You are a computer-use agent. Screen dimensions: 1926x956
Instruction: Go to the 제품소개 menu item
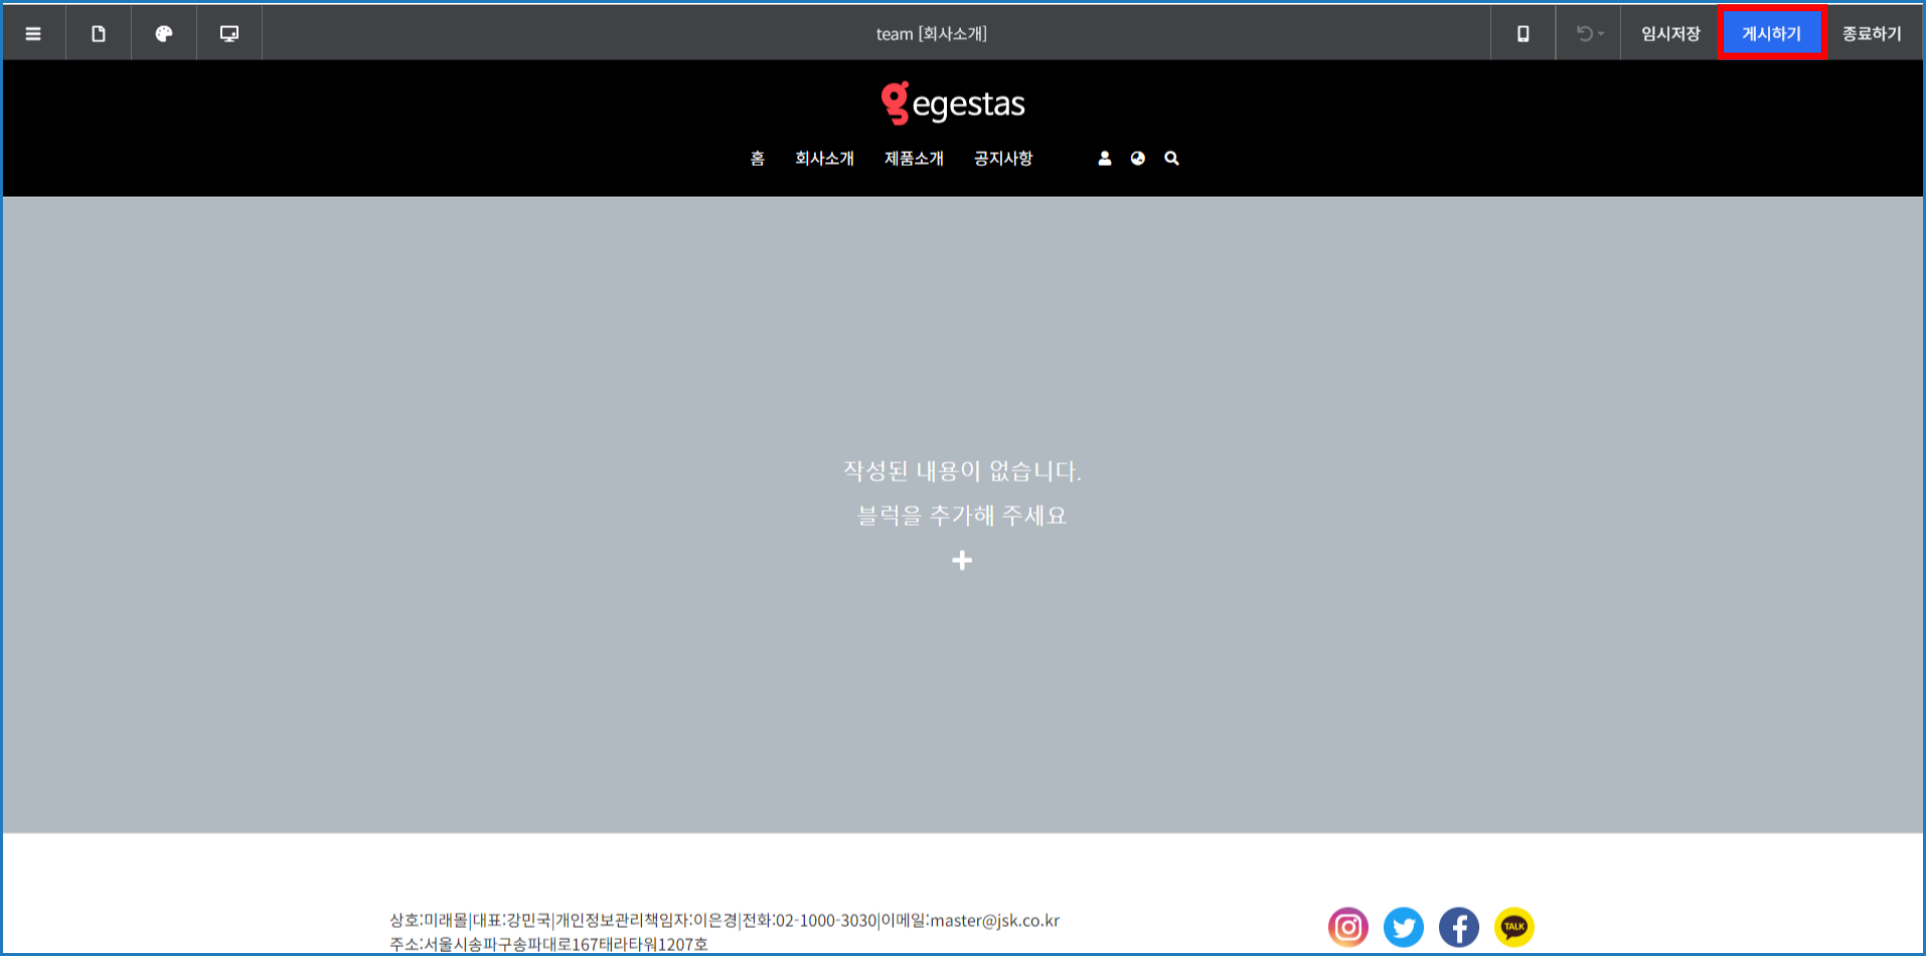click(913, 159)
